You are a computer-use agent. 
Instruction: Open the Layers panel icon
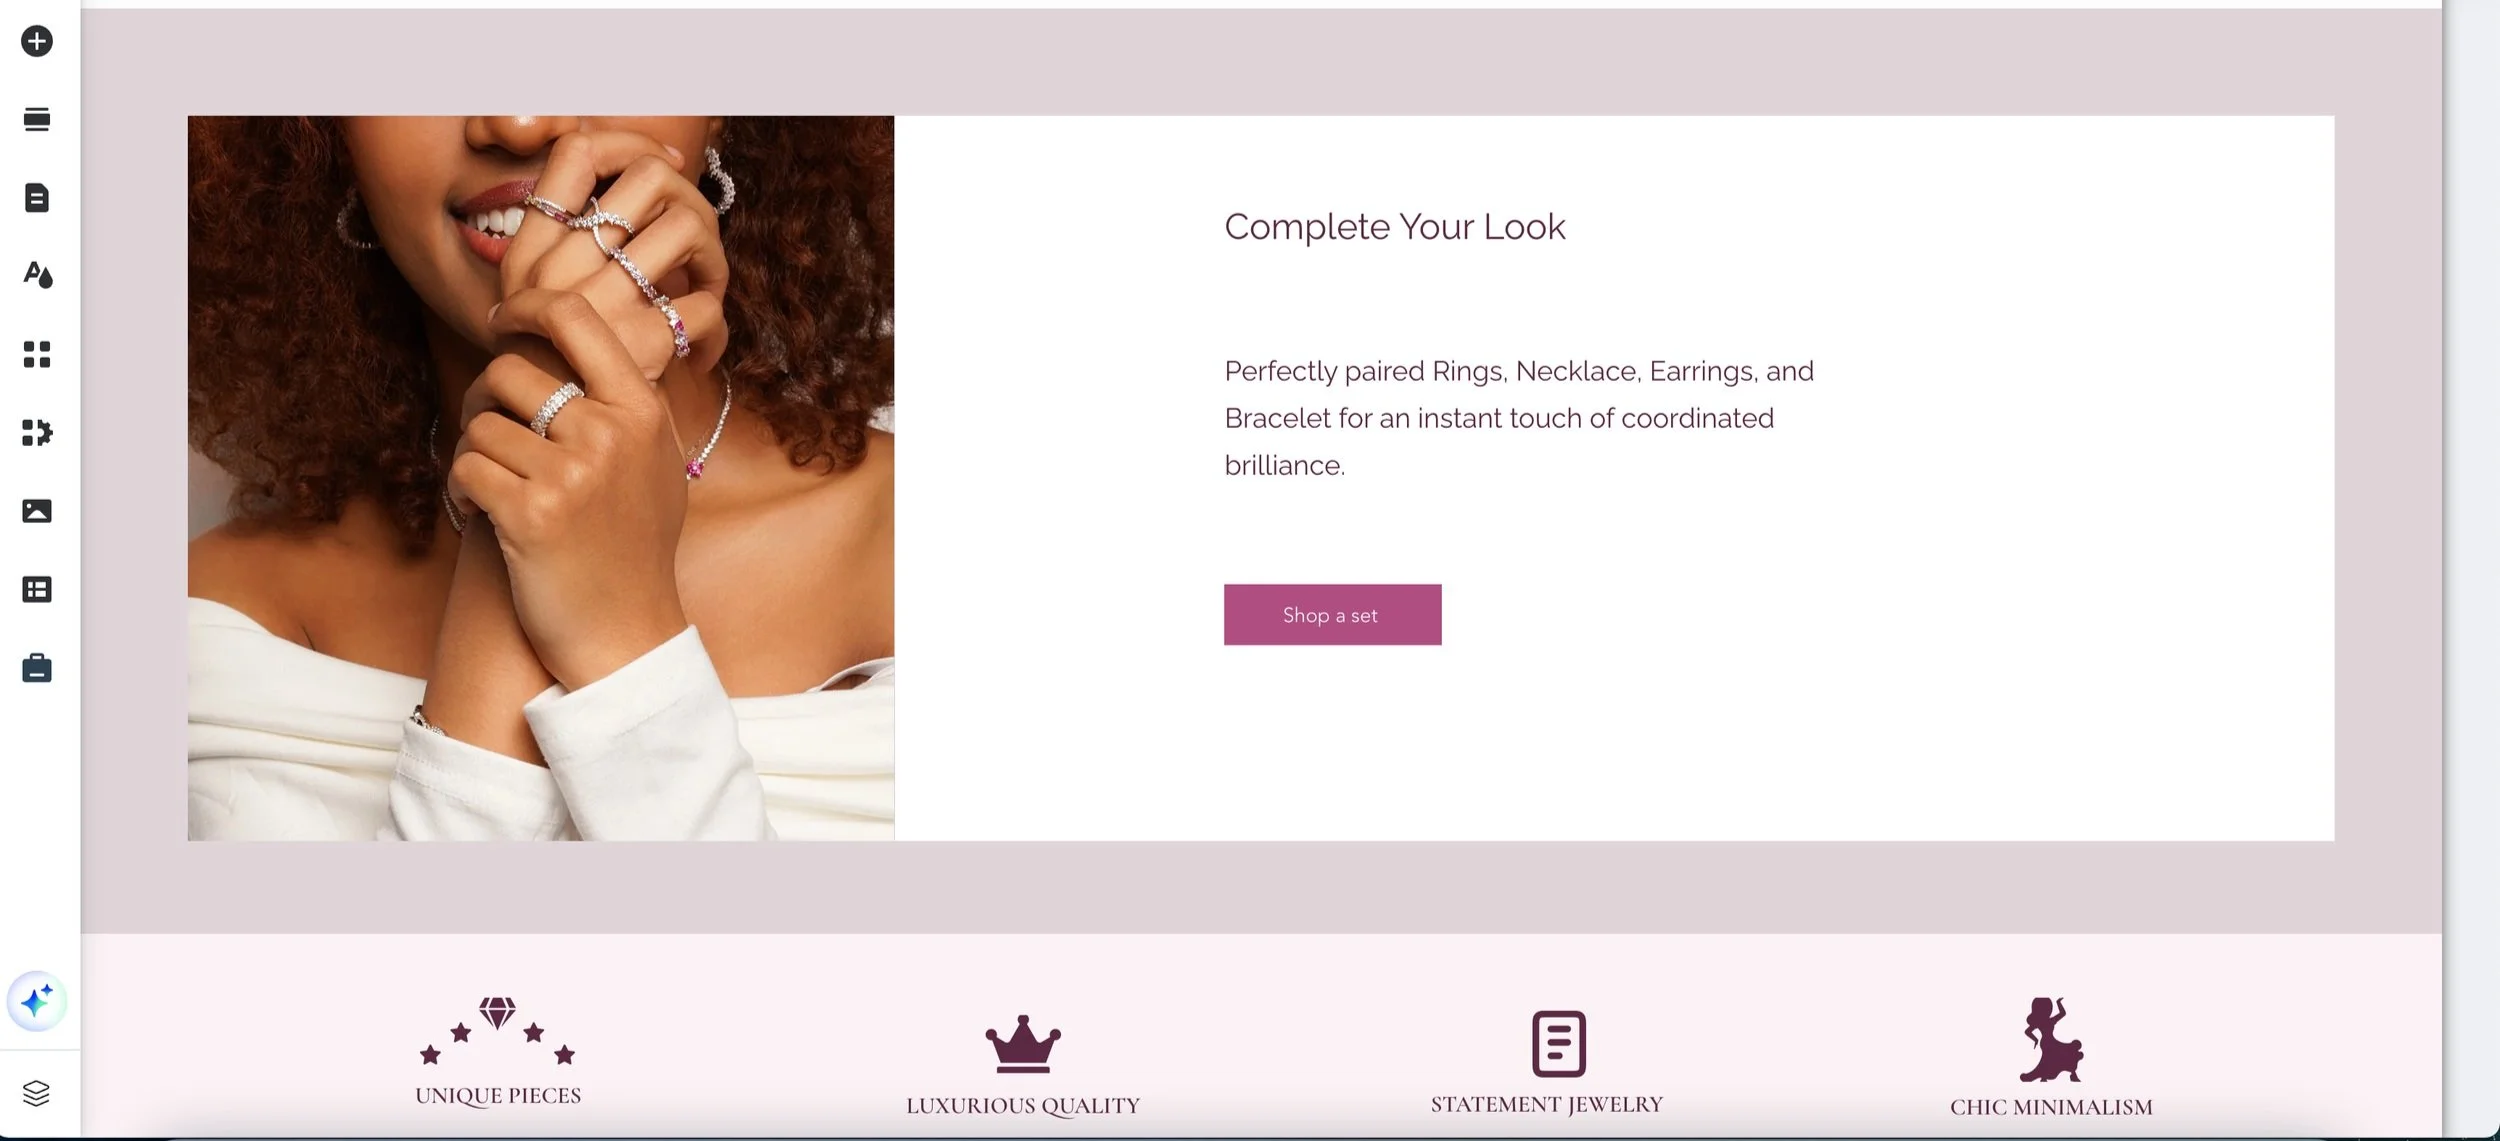pos(36,1093)
